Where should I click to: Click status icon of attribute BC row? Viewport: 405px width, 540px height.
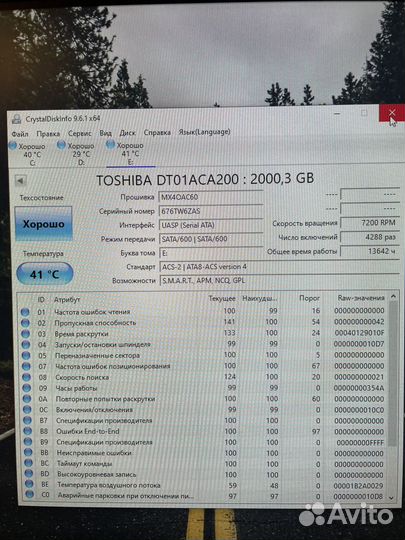(29, 464)
